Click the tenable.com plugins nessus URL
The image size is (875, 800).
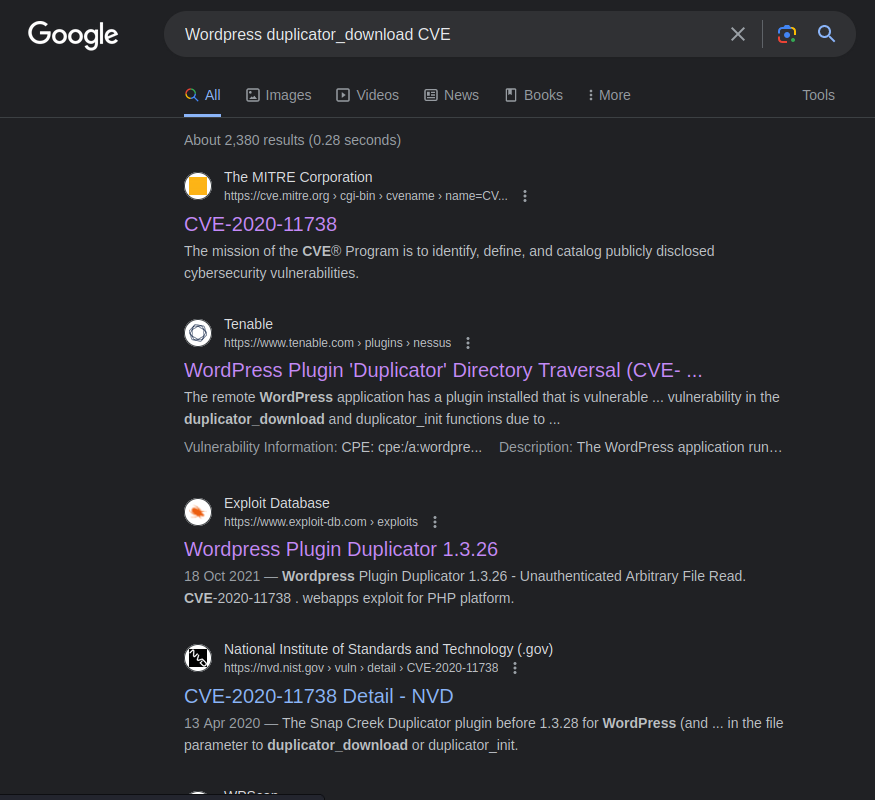[x=338, y=343]
